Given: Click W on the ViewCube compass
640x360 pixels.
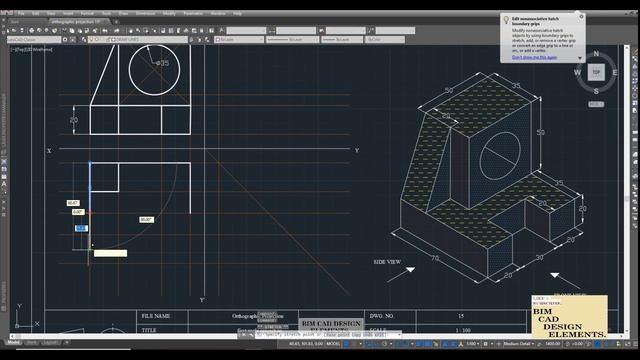Looking at the screenshot, I should pyautogui.click(x=577, y=73).
